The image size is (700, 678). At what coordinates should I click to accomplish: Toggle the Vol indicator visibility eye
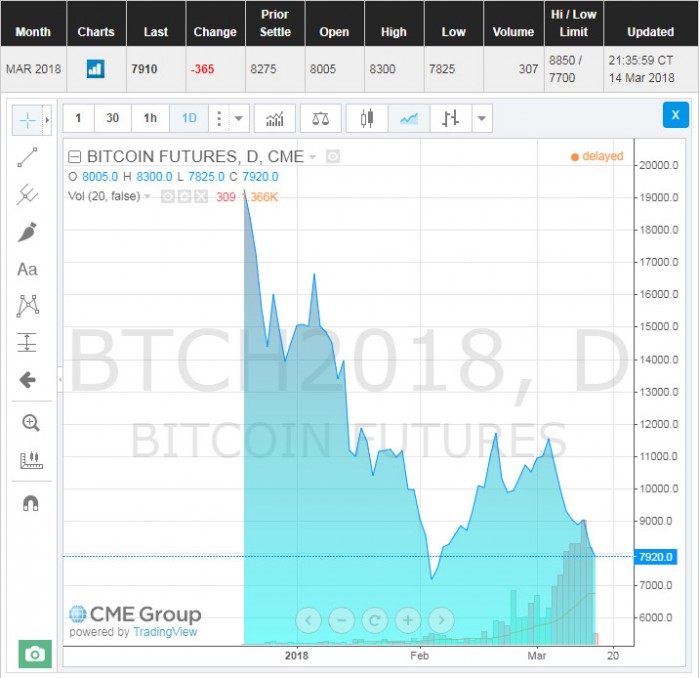[x=167, y=196]
